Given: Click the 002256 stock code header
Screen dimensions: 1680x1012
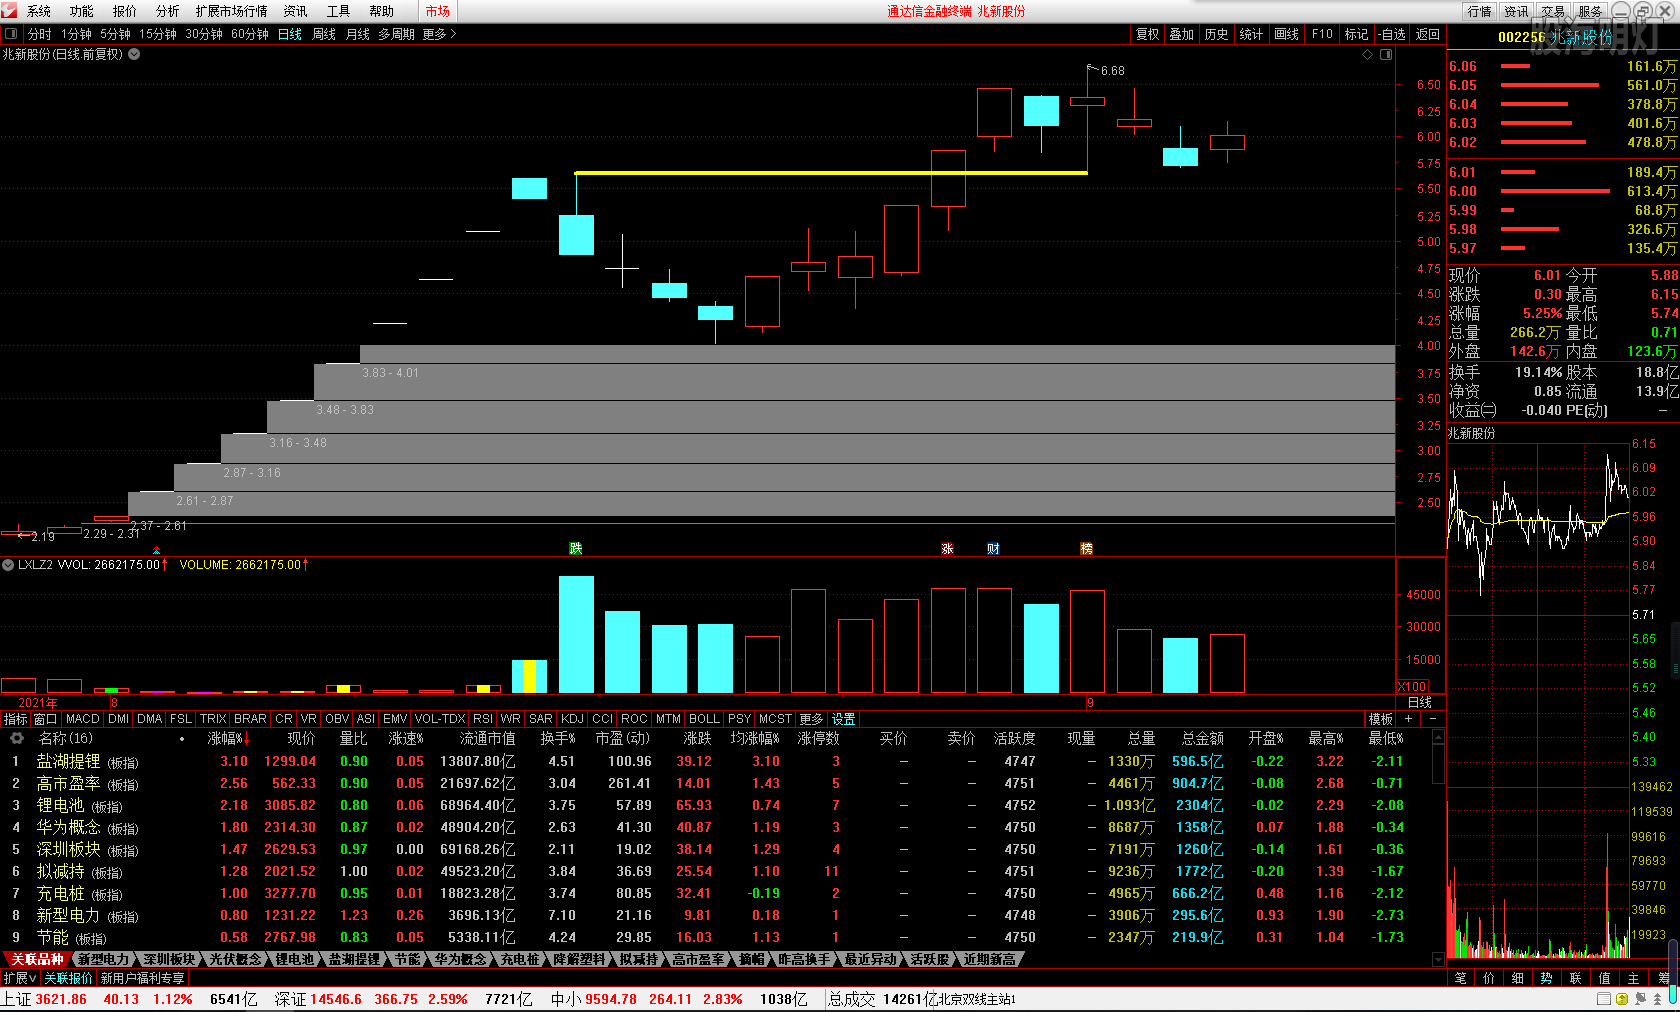Looking at the screenshot, I should pyautogui.click(x=1522, y=37).
